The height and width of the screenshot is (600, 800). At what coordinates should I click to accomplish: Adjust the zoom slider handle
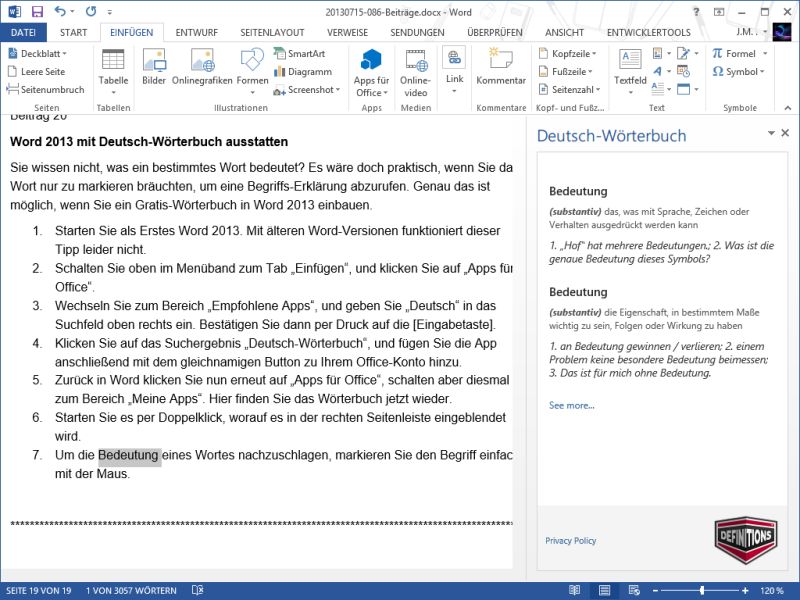click(703, 591)
